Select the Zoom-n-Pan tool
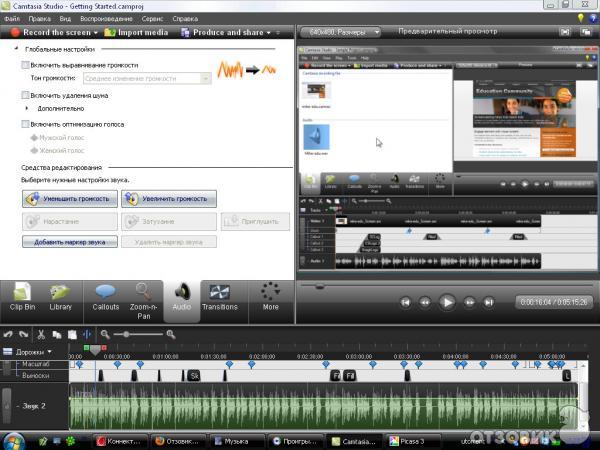Image resolution: width=600 pixels, height=450 pixels. [145, 297]
